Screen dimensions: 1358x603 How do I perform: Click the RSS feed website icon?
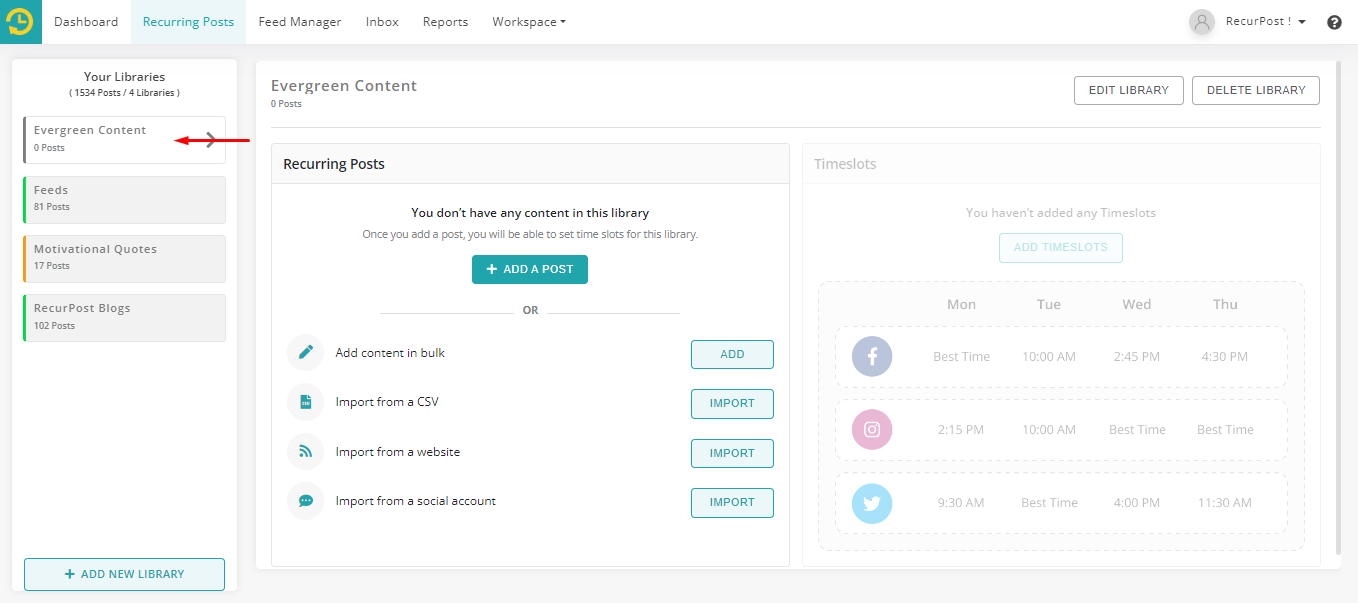pyautogui.click(x=306, y=452)
